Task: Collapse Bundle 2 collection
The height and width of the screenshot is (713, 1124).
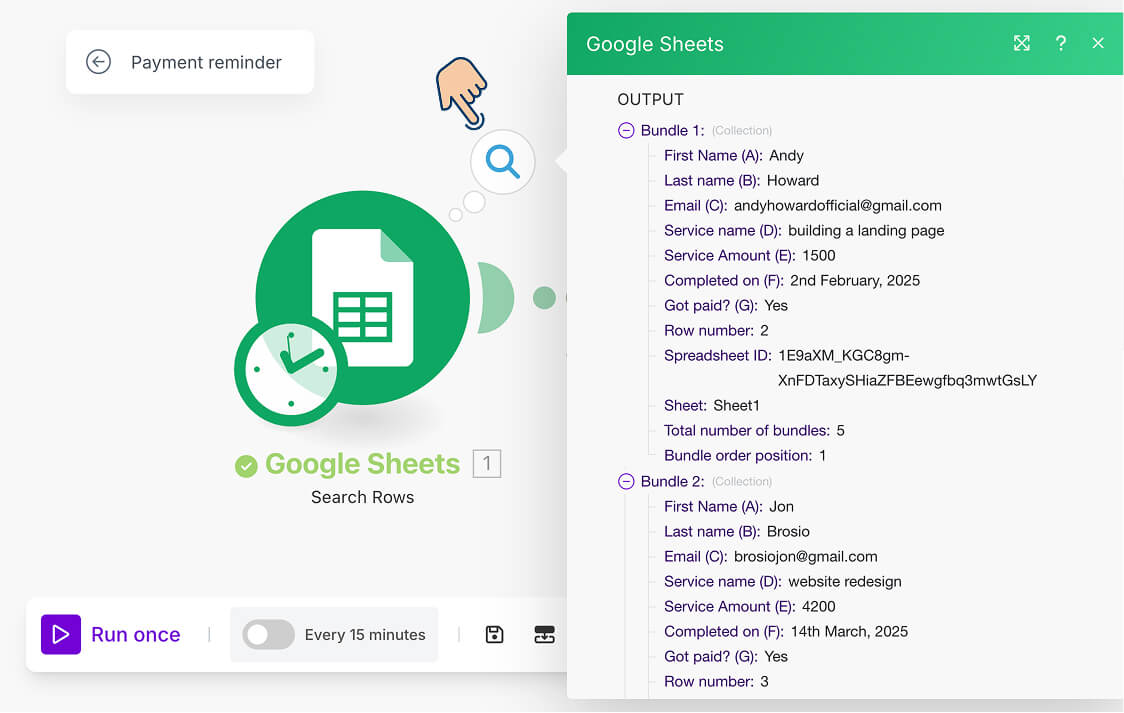Action: point(626,482)
